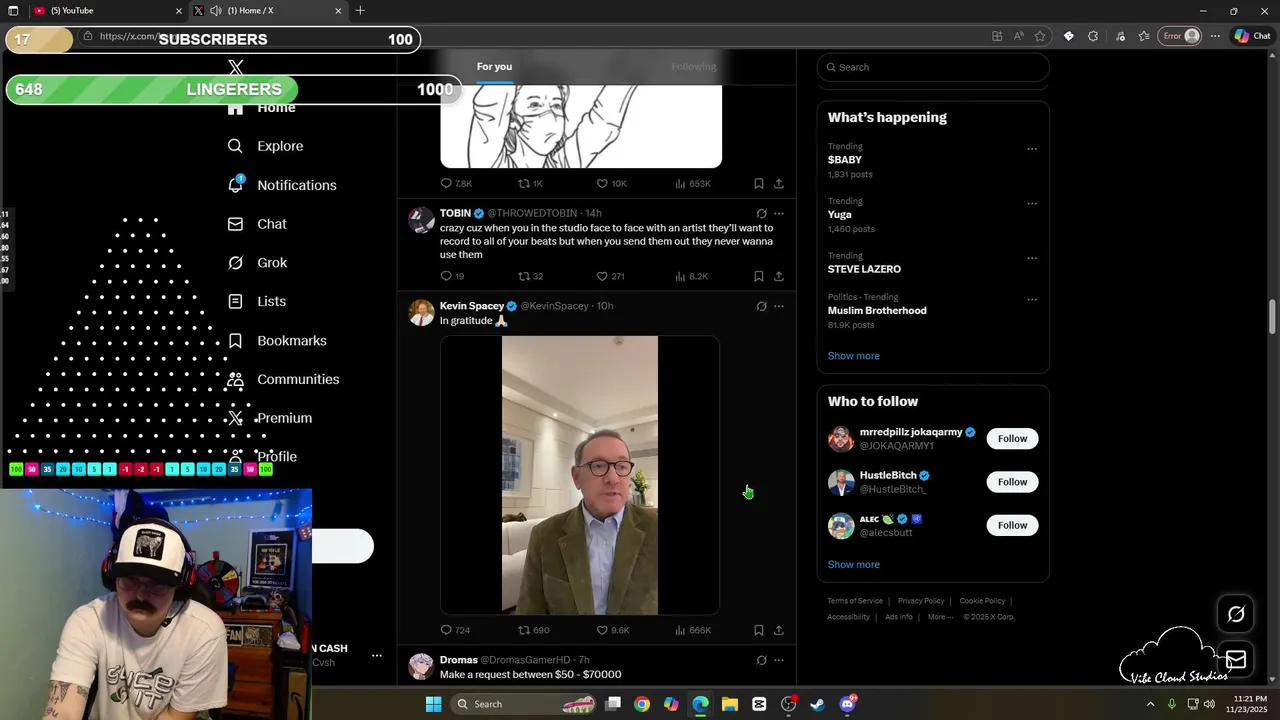Like TOBIN's post with 271 likes
Viewport: 1280px width, 720px height.
tap(610, 276)
